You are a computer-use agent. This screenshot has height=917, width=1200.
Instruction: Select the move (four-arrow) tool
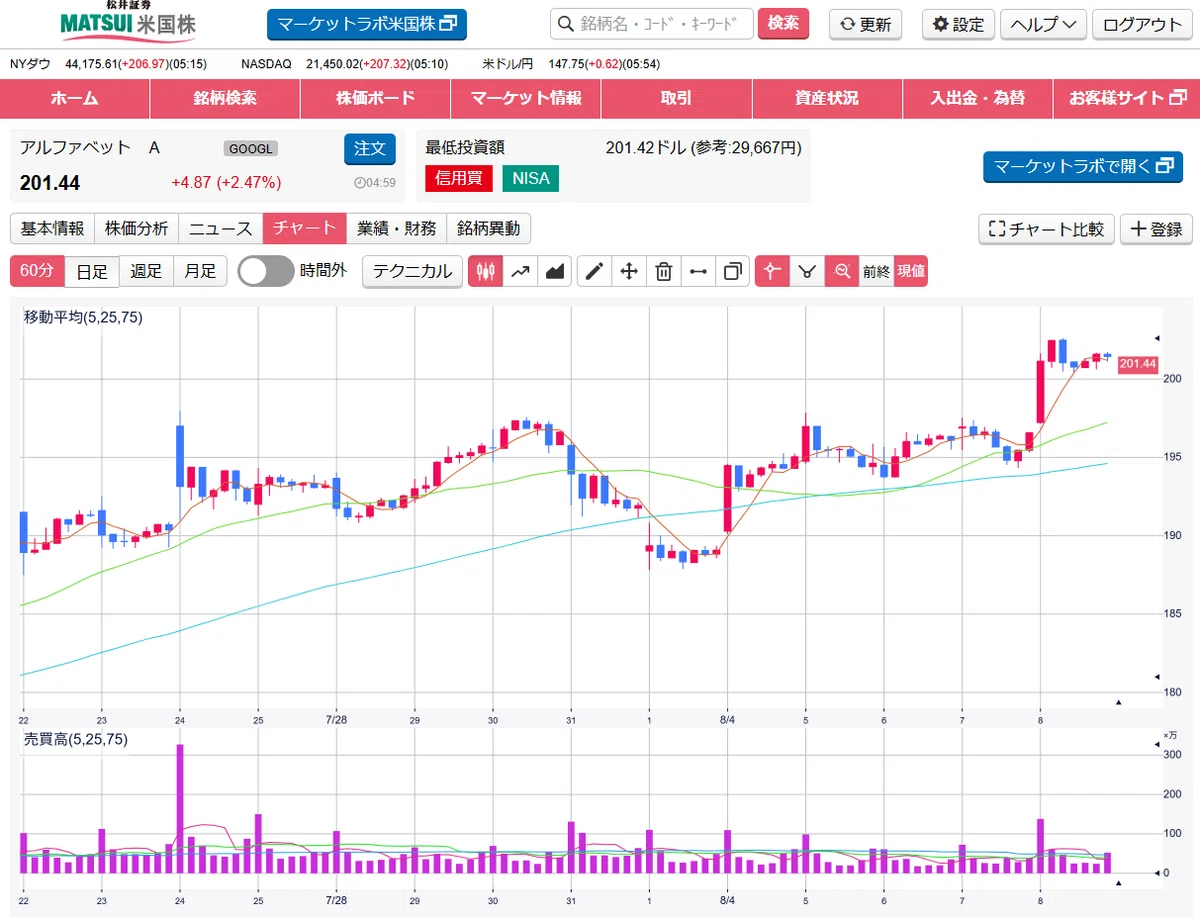629,271
